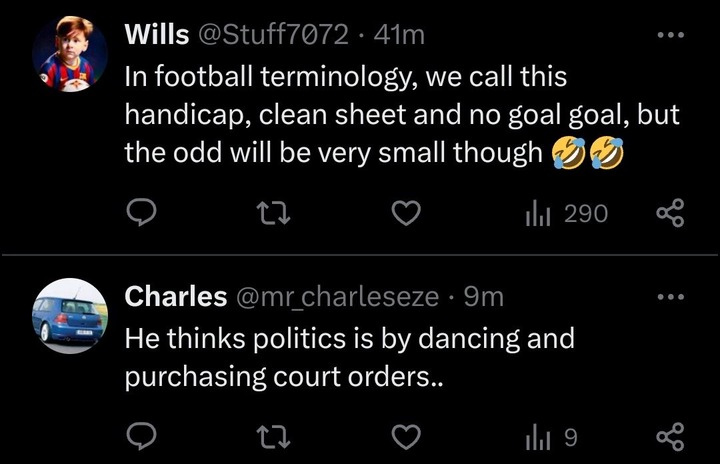This screenshot has height=464, width=720.
Task: Open the 41m timestamp on Wills' tweet
Action: pos(399,35)
